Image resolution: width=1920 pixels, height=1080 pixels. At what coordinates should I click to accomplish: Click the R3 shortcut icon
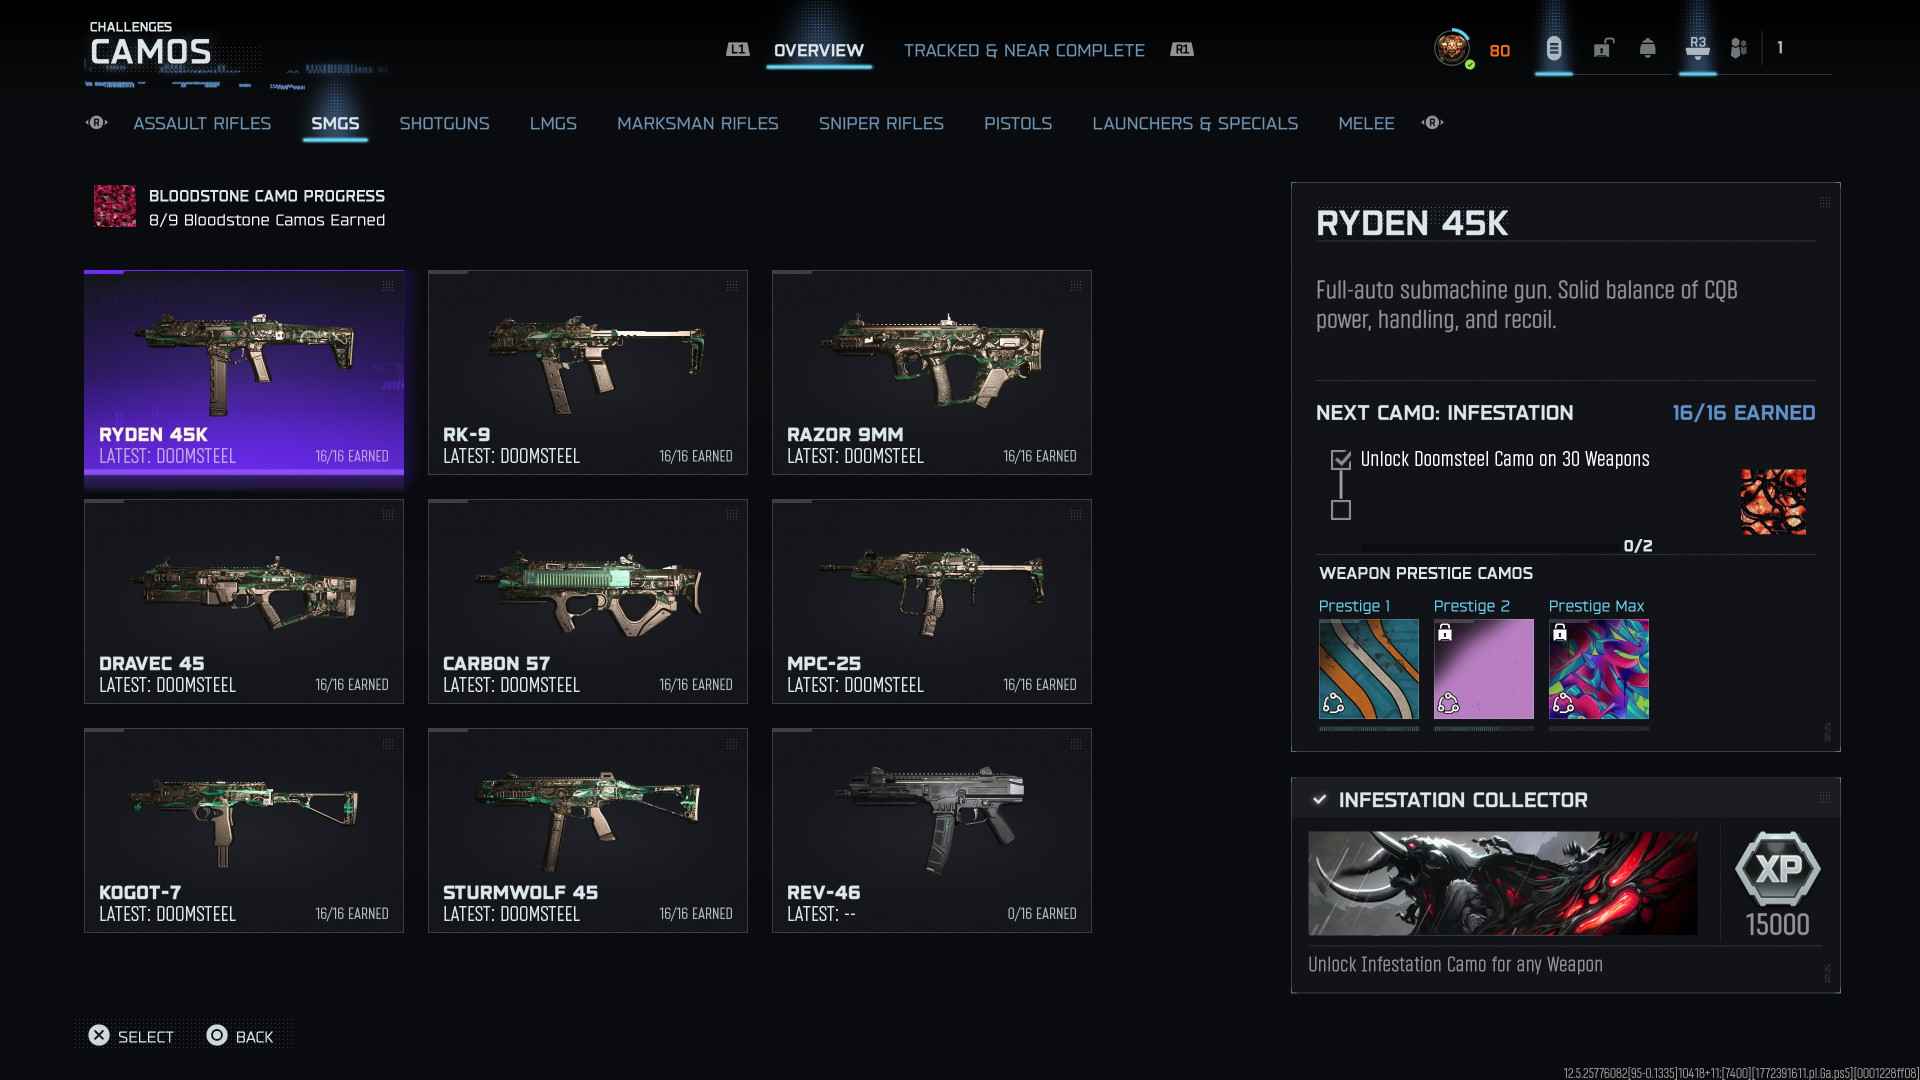point(1697,48)
